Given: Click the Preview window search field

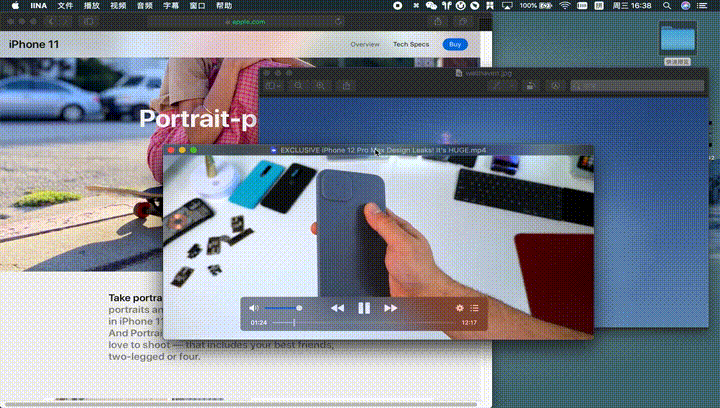Looking at the screenshot, I should 637,85.
